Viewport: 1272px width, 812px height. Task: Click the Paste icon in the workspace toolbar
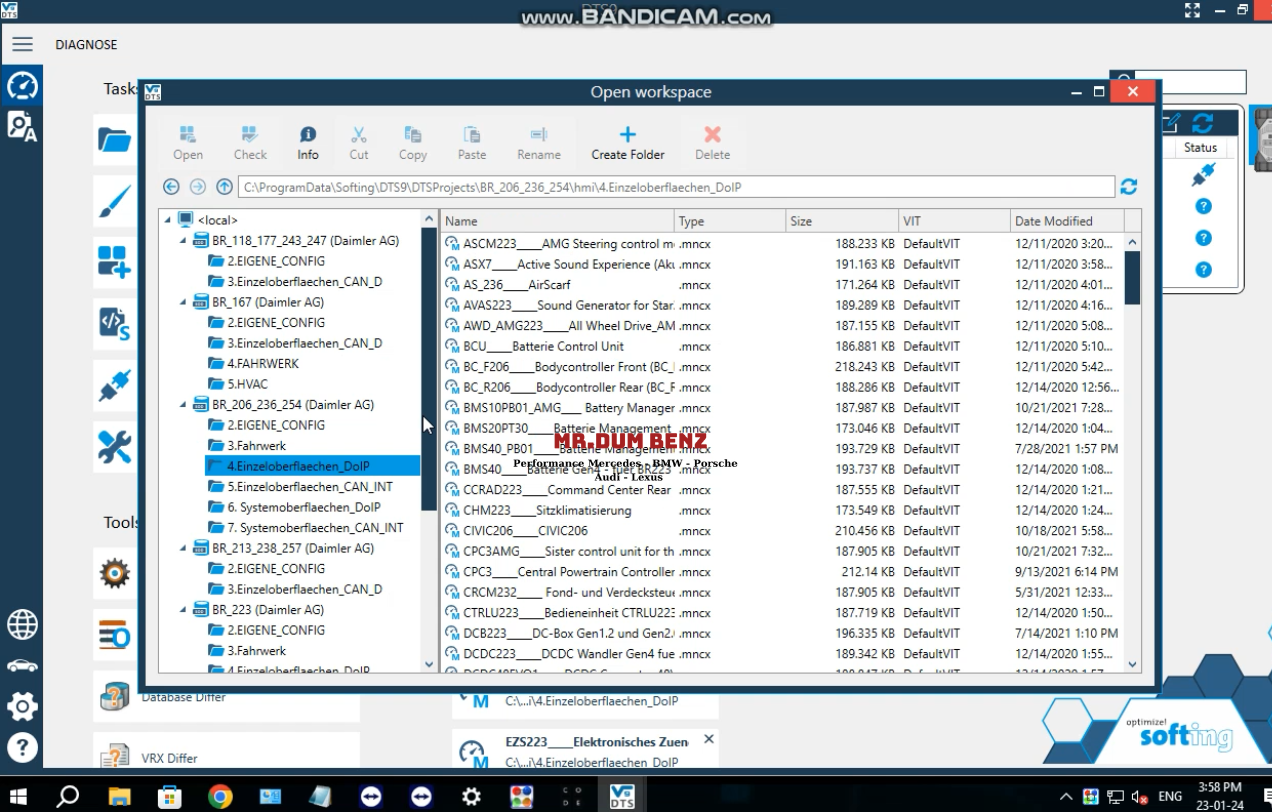point(471,141)
